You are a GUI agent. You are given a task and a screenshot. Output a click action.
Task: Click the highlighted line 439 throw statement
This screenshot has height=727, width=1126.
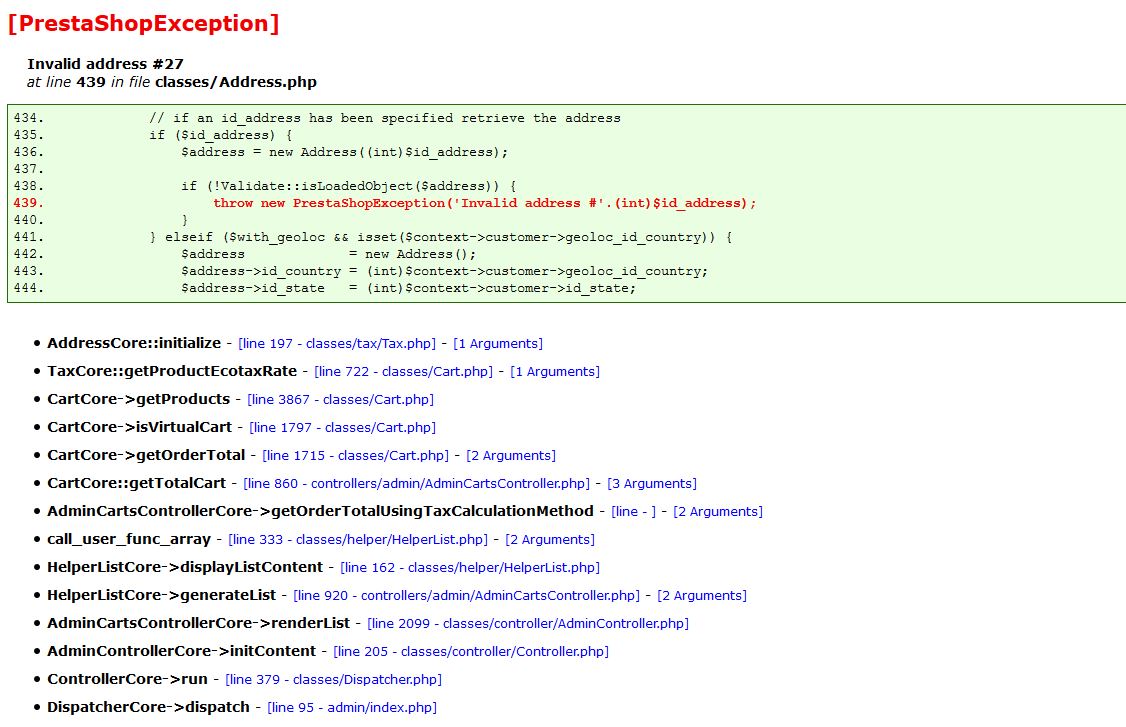tap(484, 203)
